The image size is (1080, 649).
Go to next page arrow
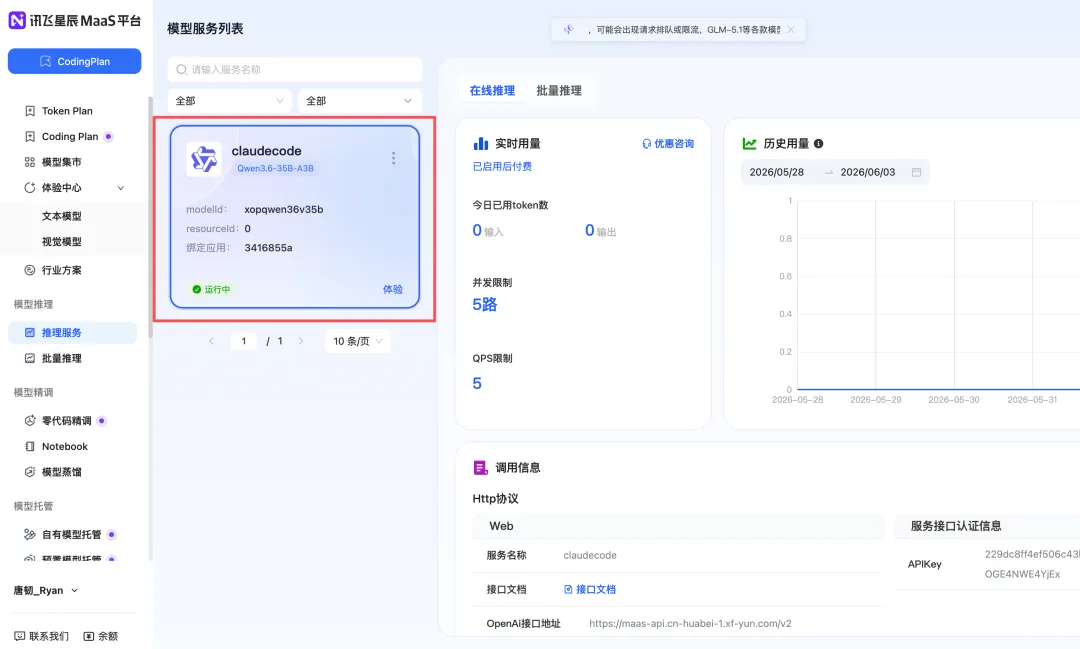pyautogui.click(x=301, y=341)
